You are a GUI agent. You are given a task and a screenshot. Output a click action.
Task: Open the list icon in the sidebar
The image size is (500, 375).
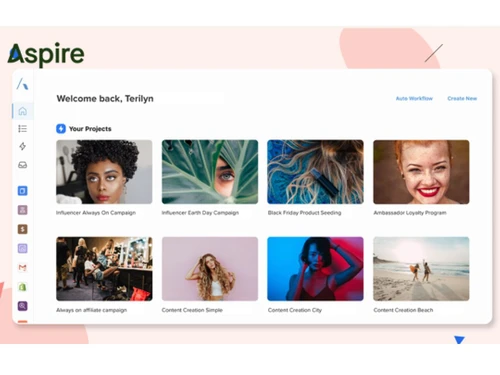(x=23, y=129)
